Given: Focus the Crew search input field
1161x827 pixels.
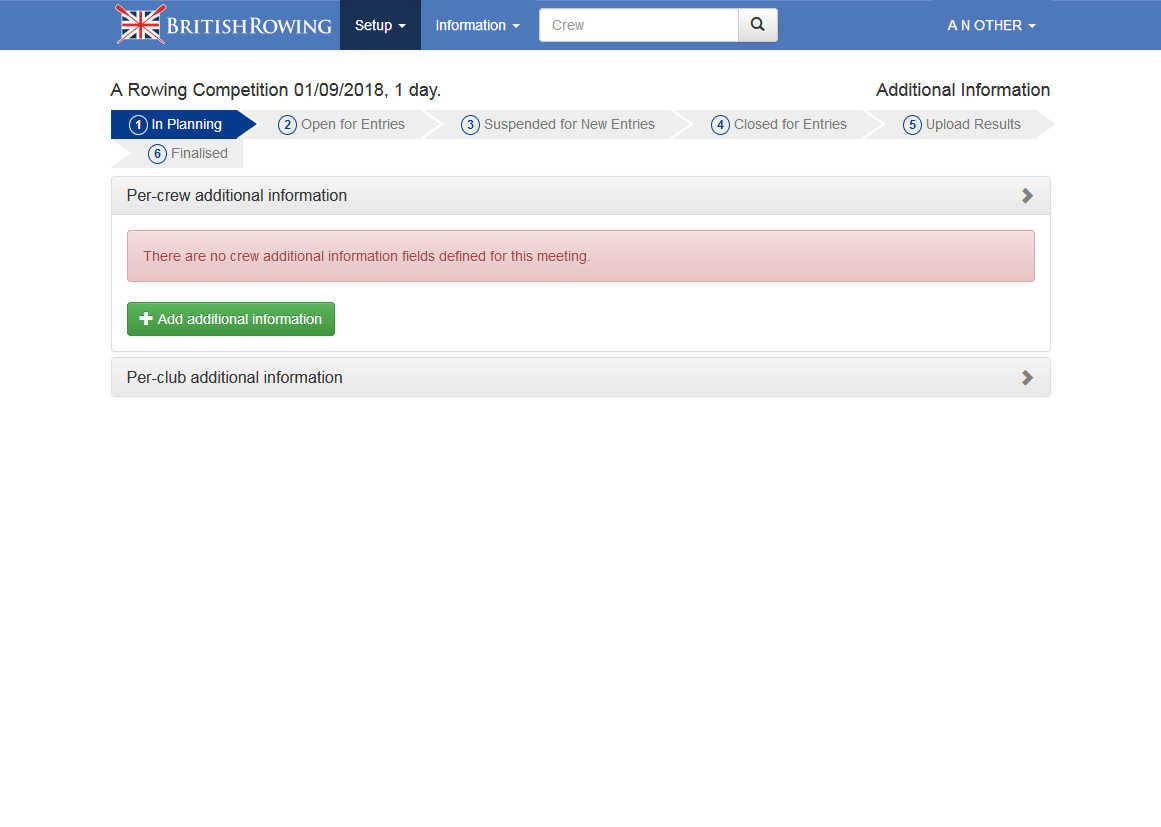Looking at the screenshot, I should (638, 25).
